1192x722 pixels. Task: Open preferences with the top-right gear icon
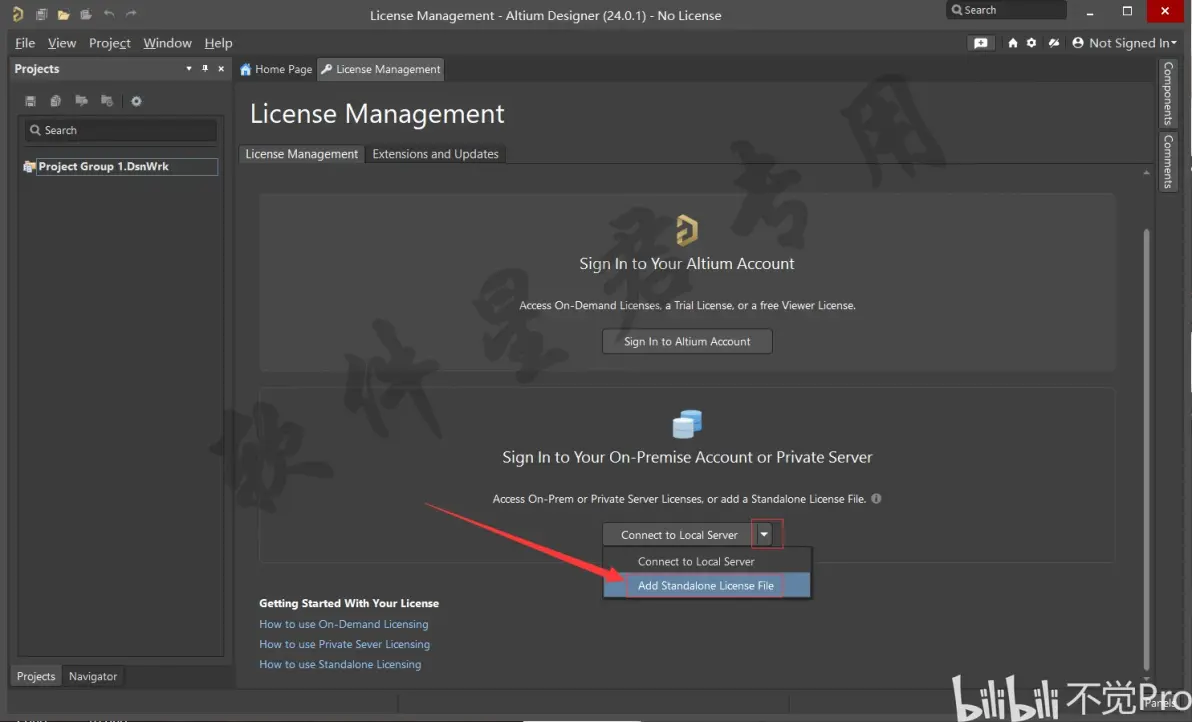(x=1032, y=43)
